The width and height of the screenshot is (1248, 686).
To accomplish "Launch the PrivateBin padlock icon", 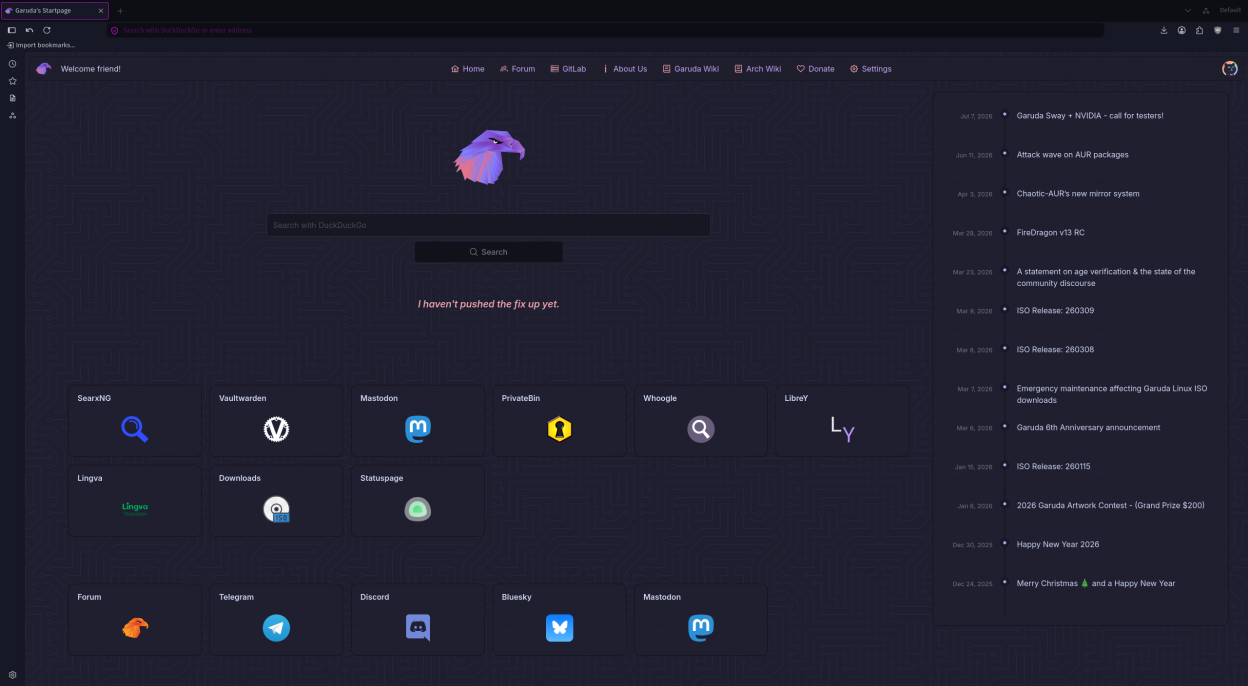I will point(559,429).
